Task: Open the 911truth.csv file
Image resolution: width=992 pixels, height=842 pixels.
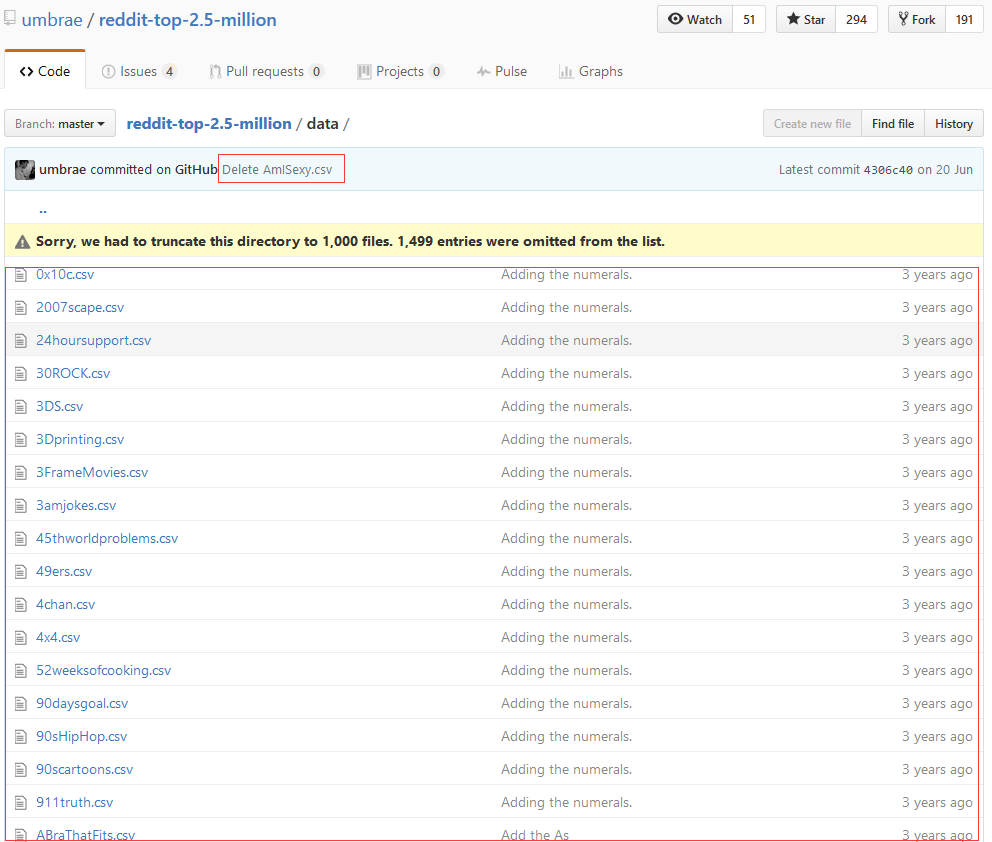Action: [75, 803]
